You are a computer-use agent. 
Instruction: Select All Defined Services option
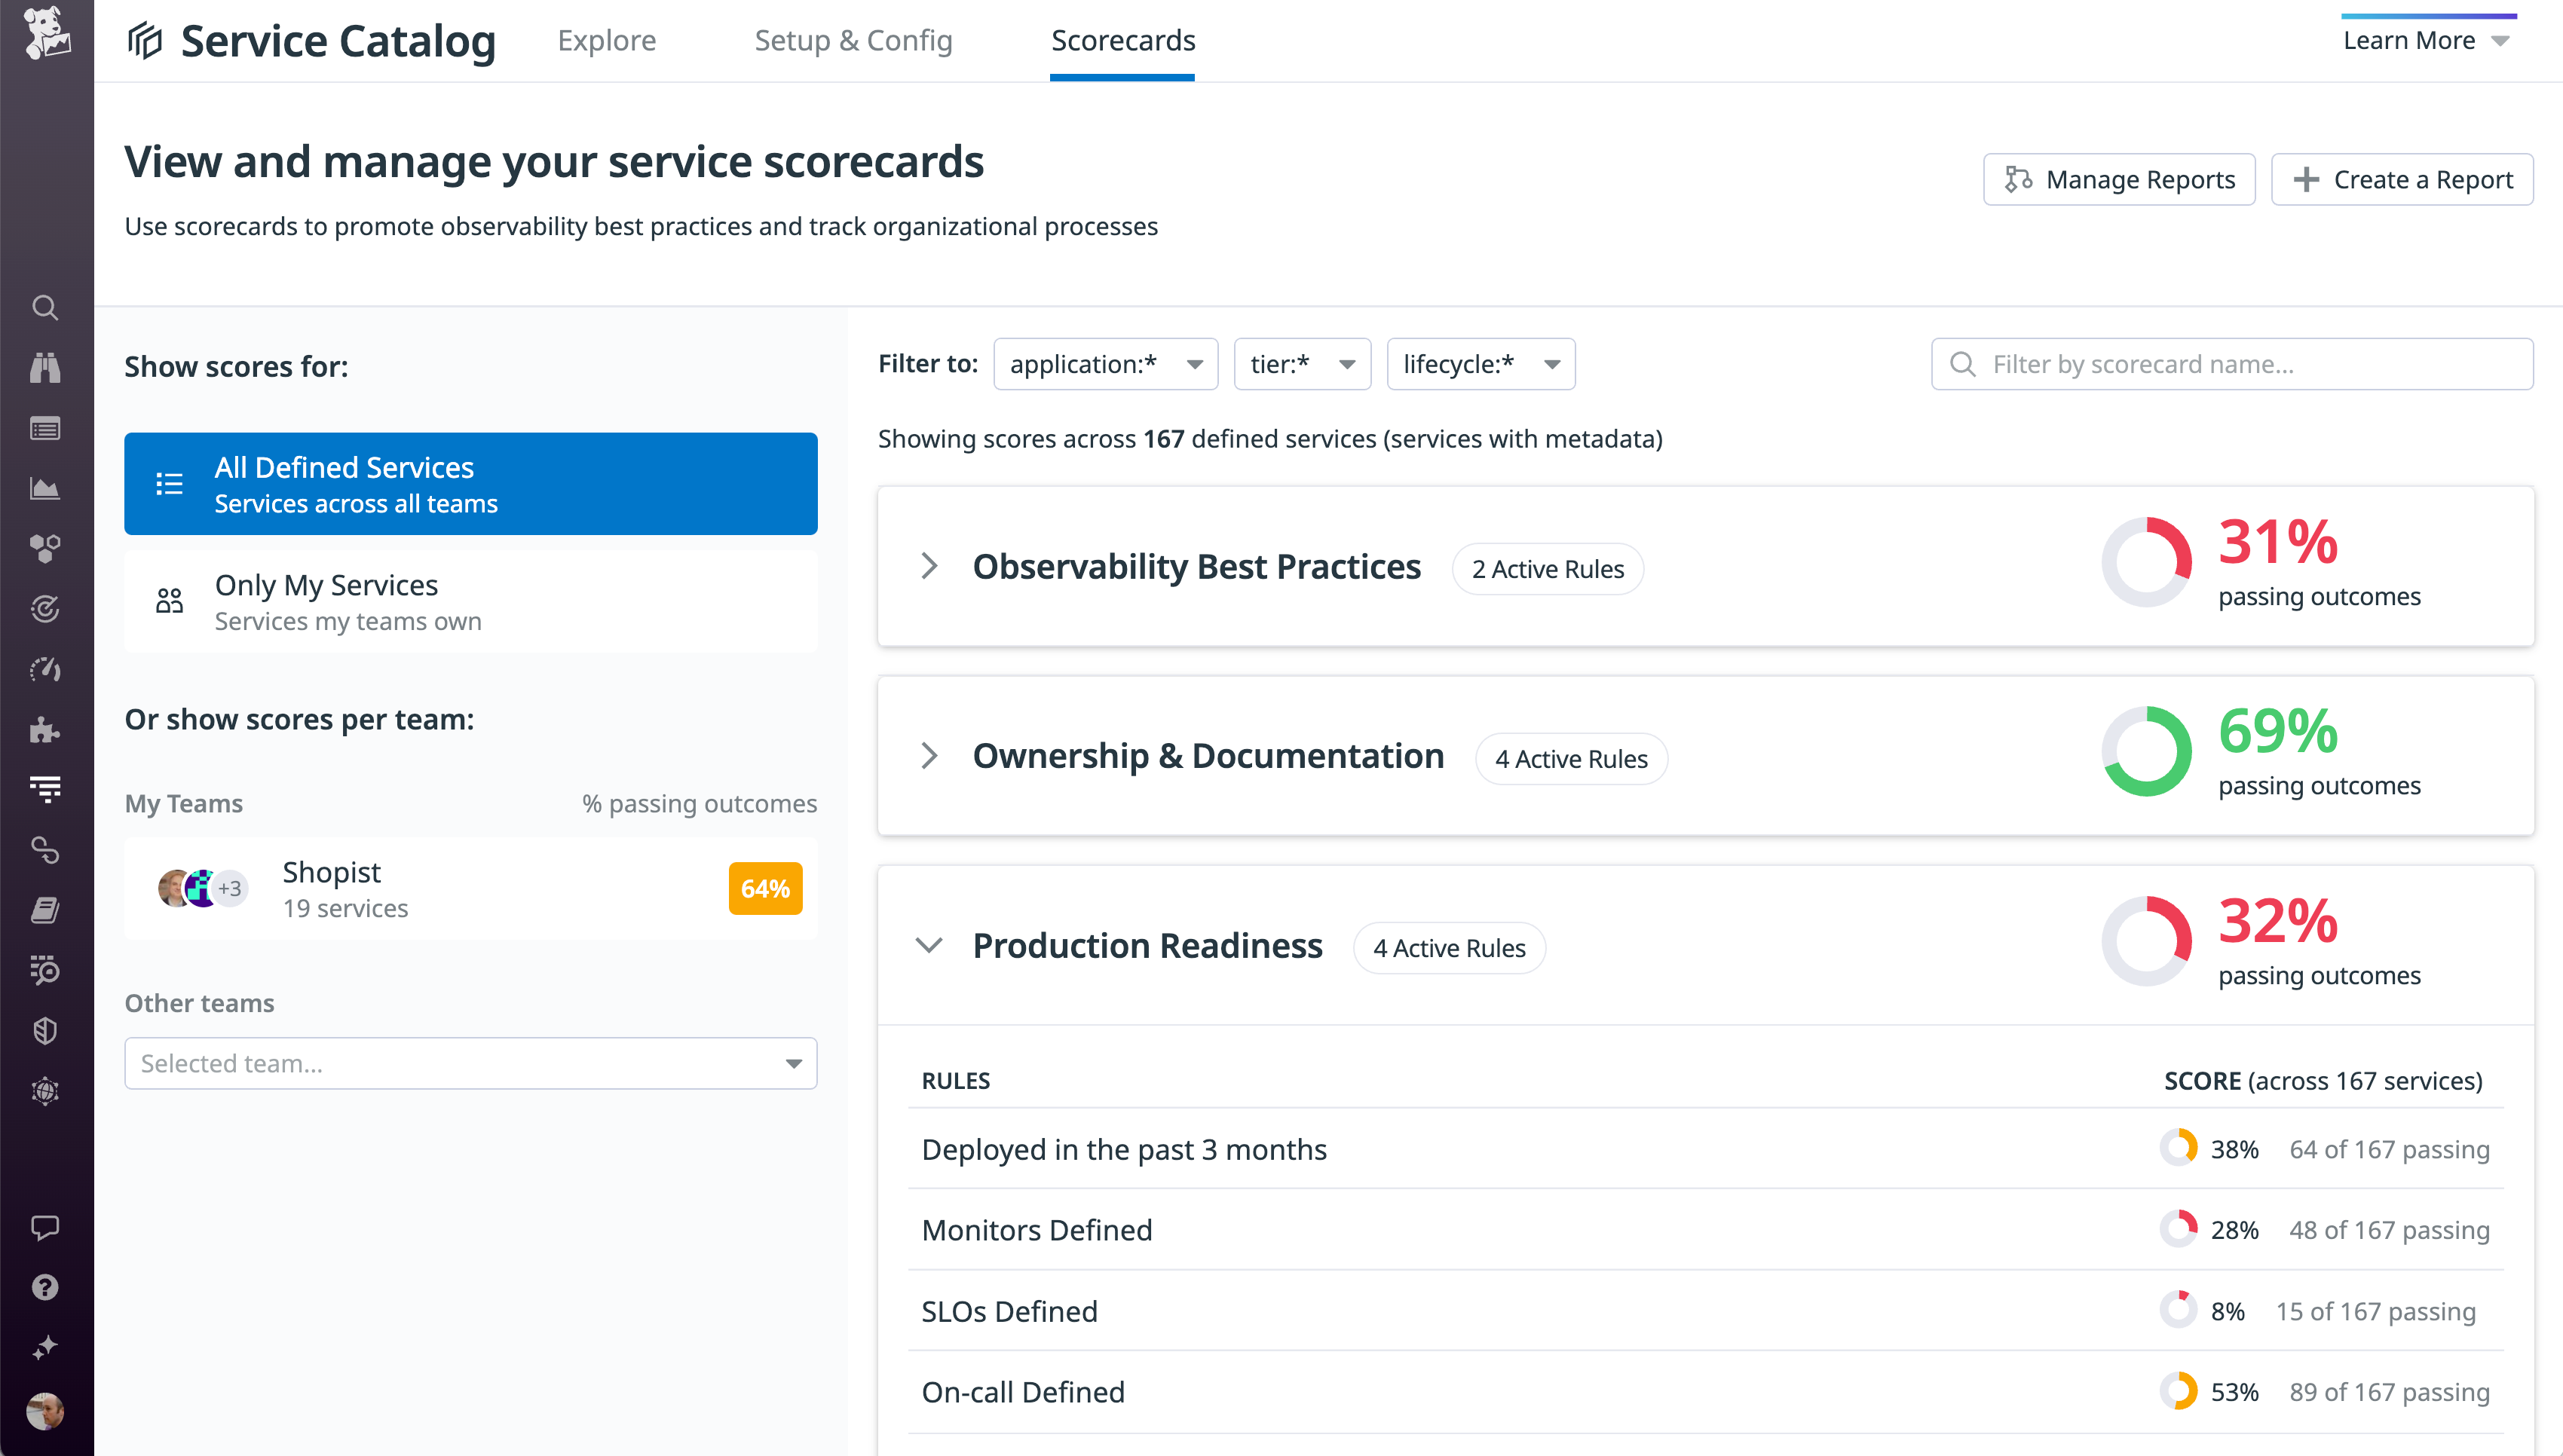tap(470, 483)
